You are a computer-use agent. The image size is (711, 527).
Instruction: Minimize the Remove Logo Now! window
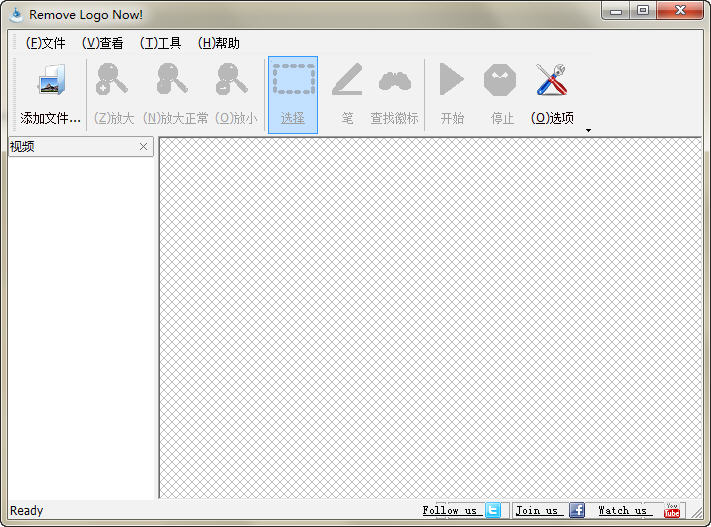pos(616,11)
